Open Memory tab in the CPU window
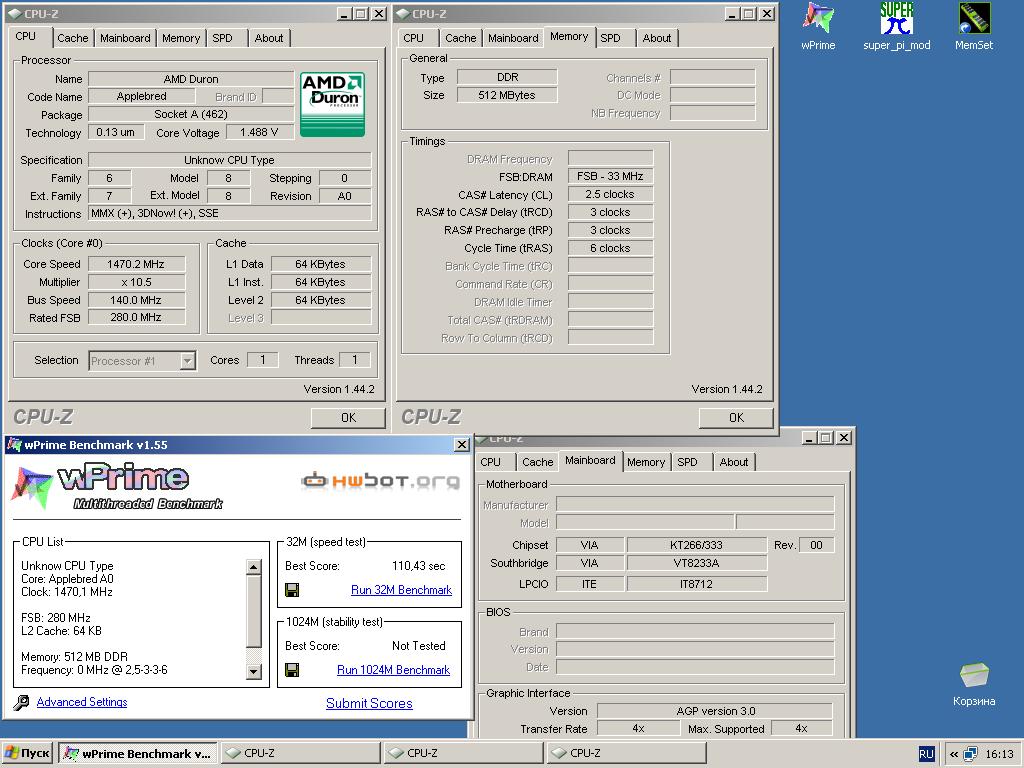This screenshot has height=768, width=1024. 181,38
